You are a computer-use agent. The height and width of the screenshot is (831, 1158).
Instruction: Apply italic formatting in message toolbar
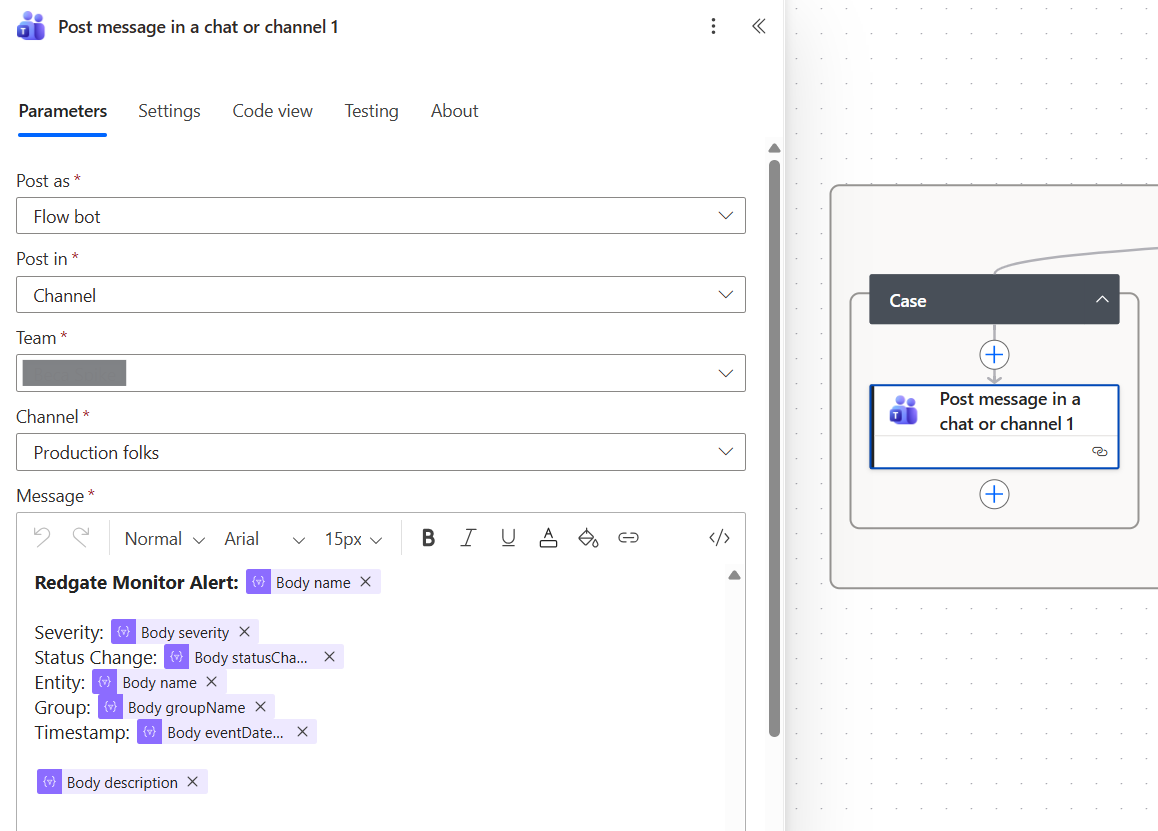pos(467,538)
